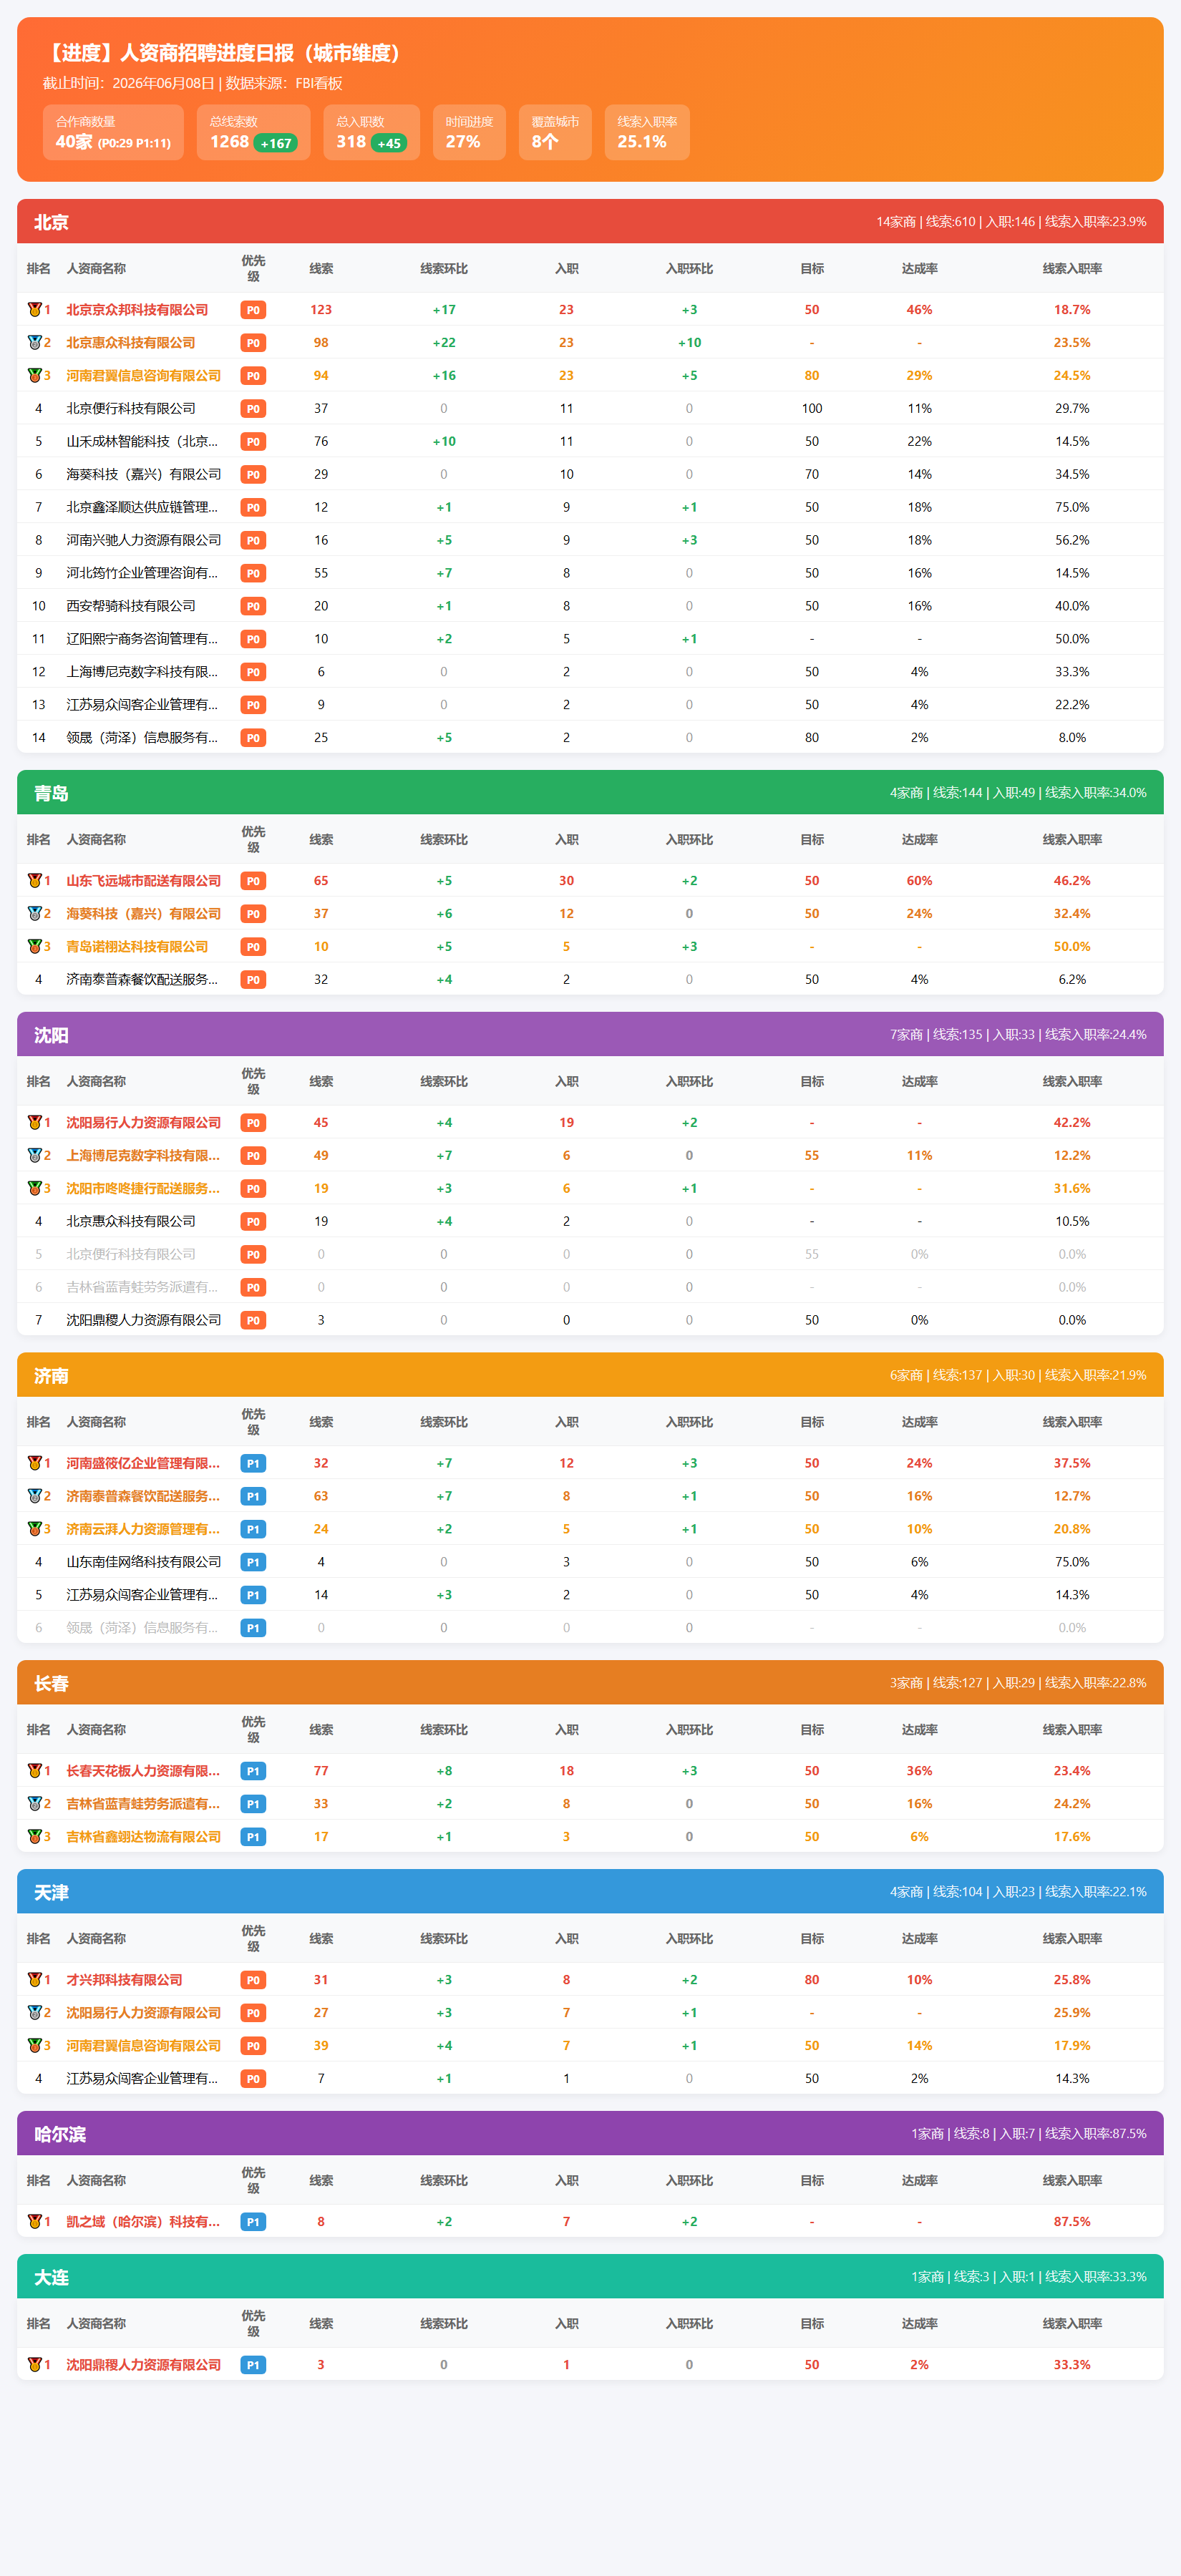Image resolution: width=1181 pixels, height=2576 pixels.
Task: Click the 哈尔滨 city section header
Action: click(x=590, y=2134)
